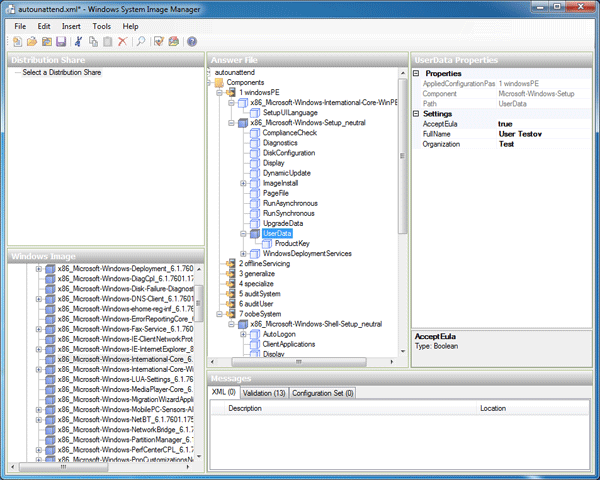Screen dimensions: 600x480
Task: Click the Cut scissors icon in toolbar
Action: (x=79, y=42)
